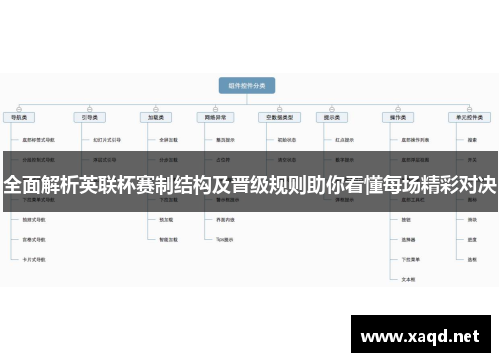Collapse the 操作类 branch circle toggle
The width and height of the screenshot is (500, 362).
point(398,109)
